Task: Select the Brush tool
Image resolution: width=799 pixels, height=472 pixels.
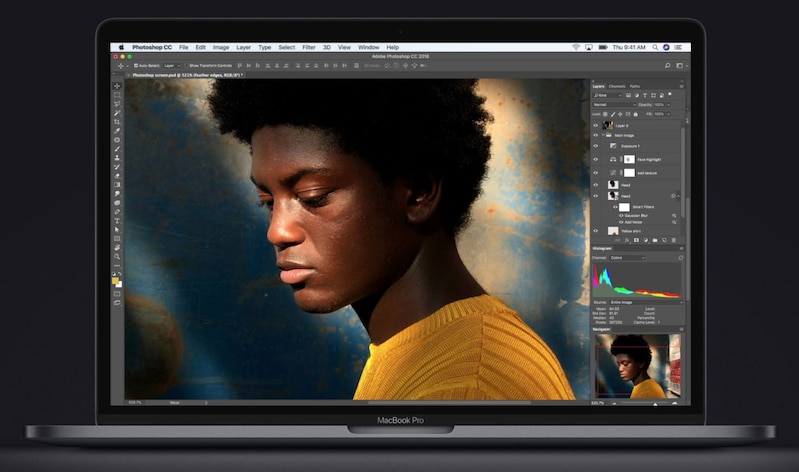Action: coord(117,149)
